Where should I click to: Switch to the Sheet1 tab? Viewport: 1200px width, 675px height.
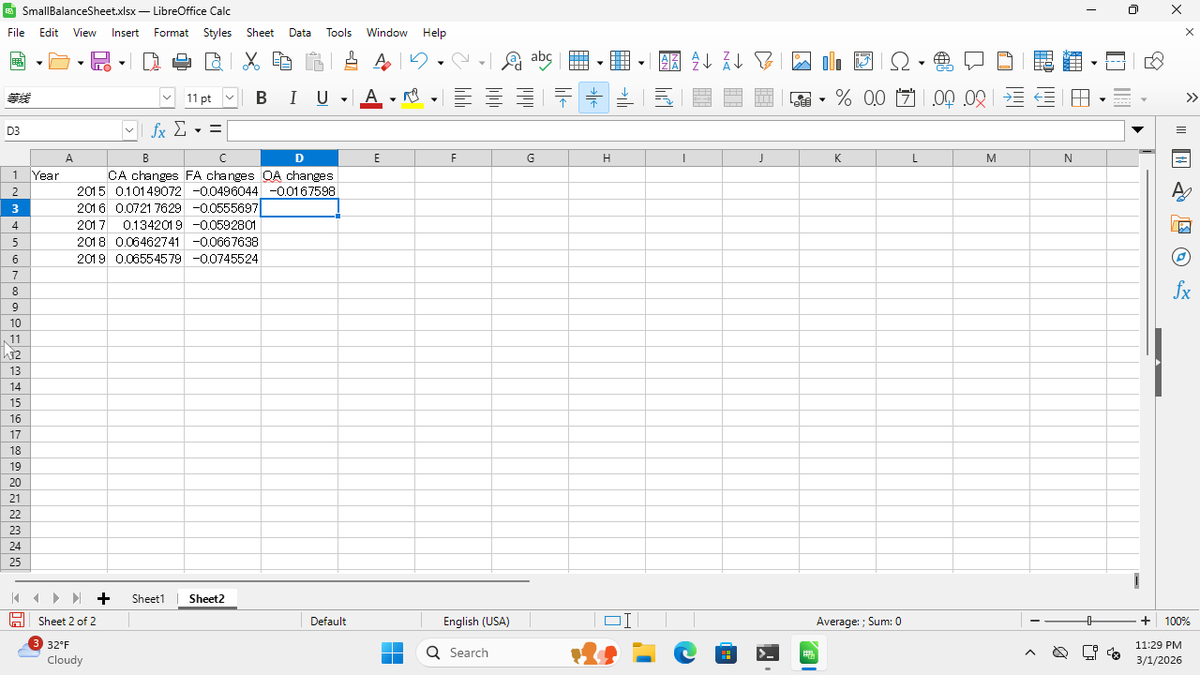click(x=148, y=598)
